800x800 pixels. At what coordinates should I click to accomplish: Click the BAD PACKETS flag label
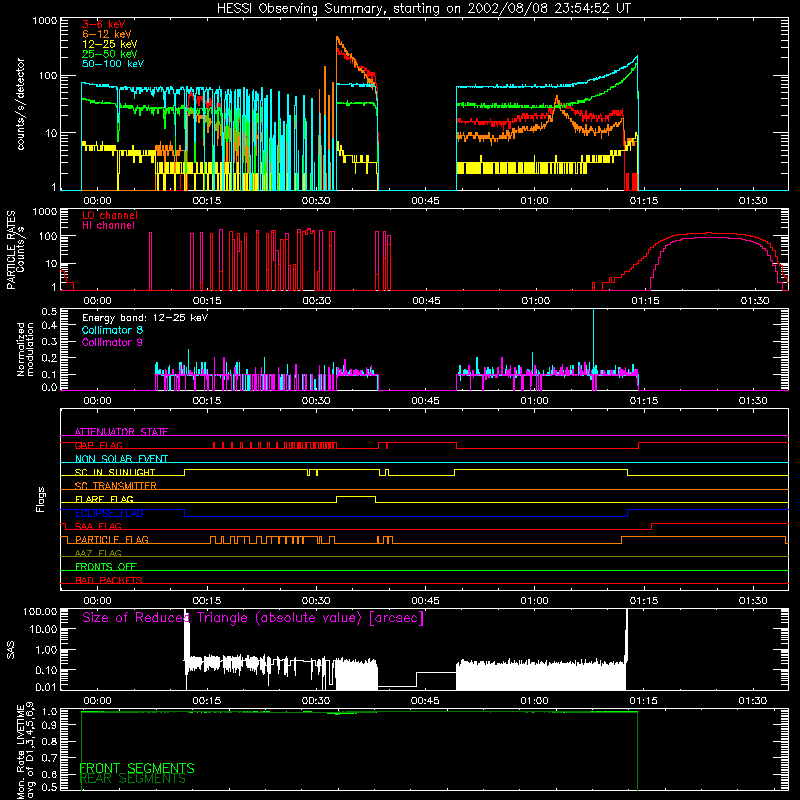(x=109, y=580)
